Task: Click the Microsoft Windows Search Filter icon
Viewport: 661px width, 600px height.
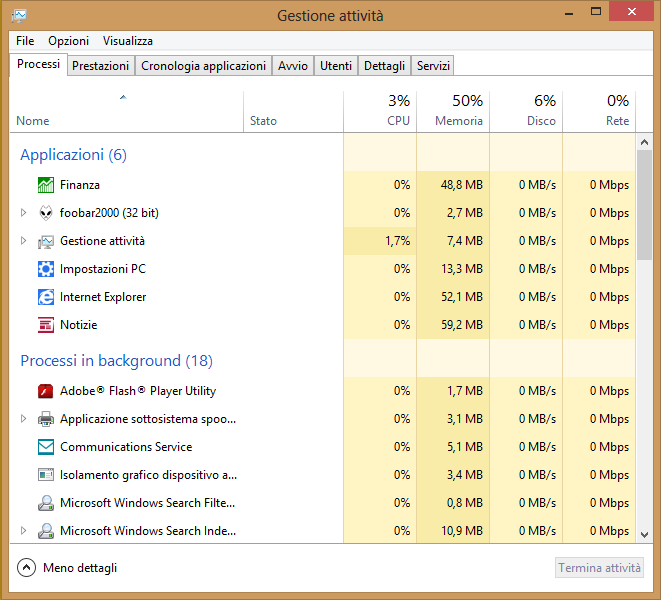Action: [46, 503]
